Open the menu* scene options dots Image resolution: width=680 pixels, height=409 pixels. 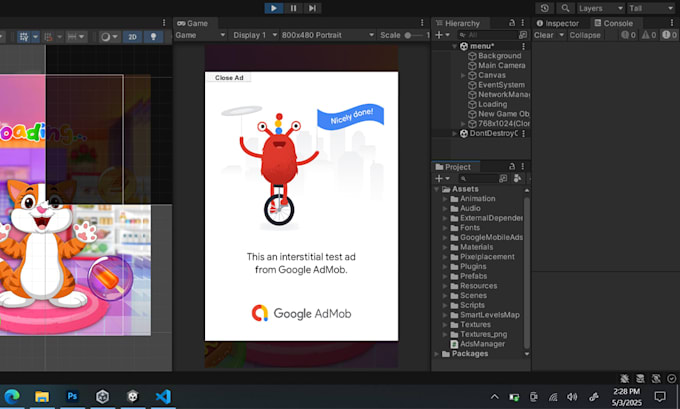click(523, 46)
